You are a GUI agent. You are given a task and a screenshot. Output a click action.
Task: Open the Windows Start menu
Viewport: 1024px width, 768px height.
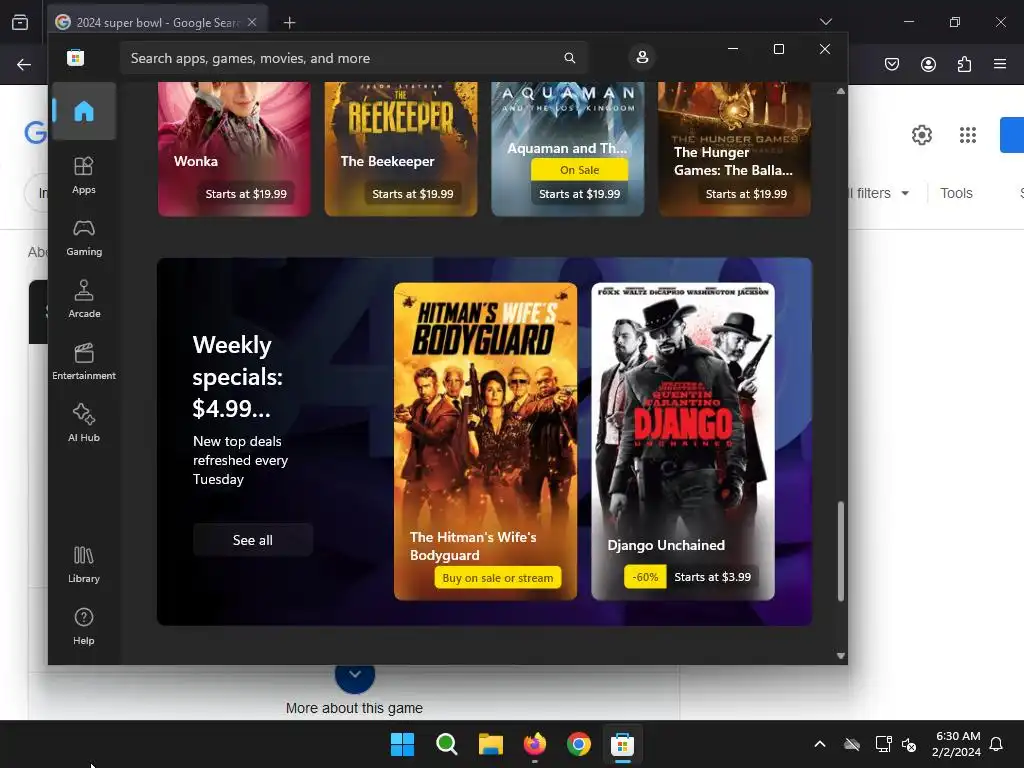(402, 744)
